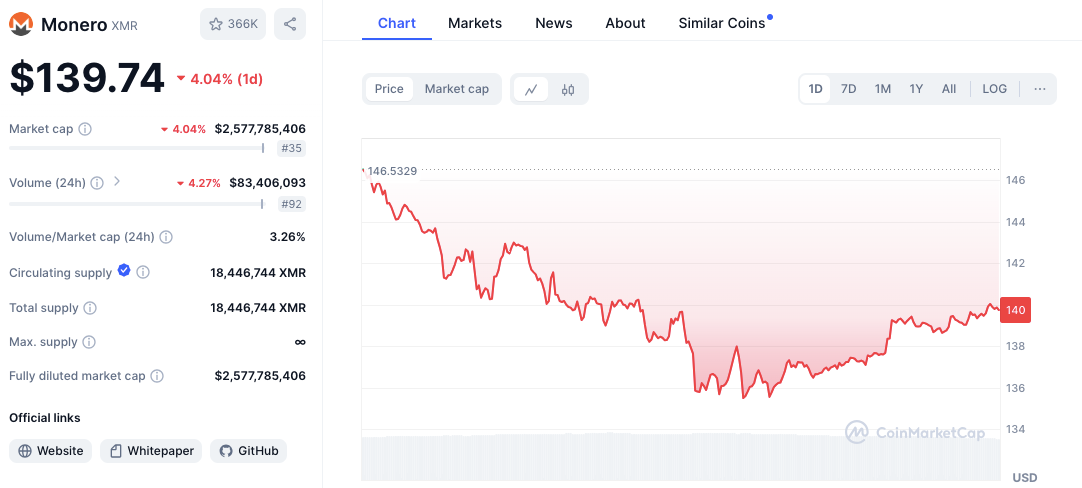Select the 7D time range
The image size is (1082, 488).
point(848,89)
